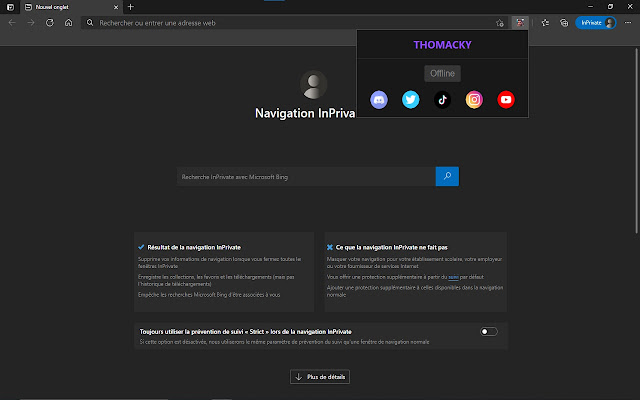Click the search icon in address bar

(x=90, y=23)
